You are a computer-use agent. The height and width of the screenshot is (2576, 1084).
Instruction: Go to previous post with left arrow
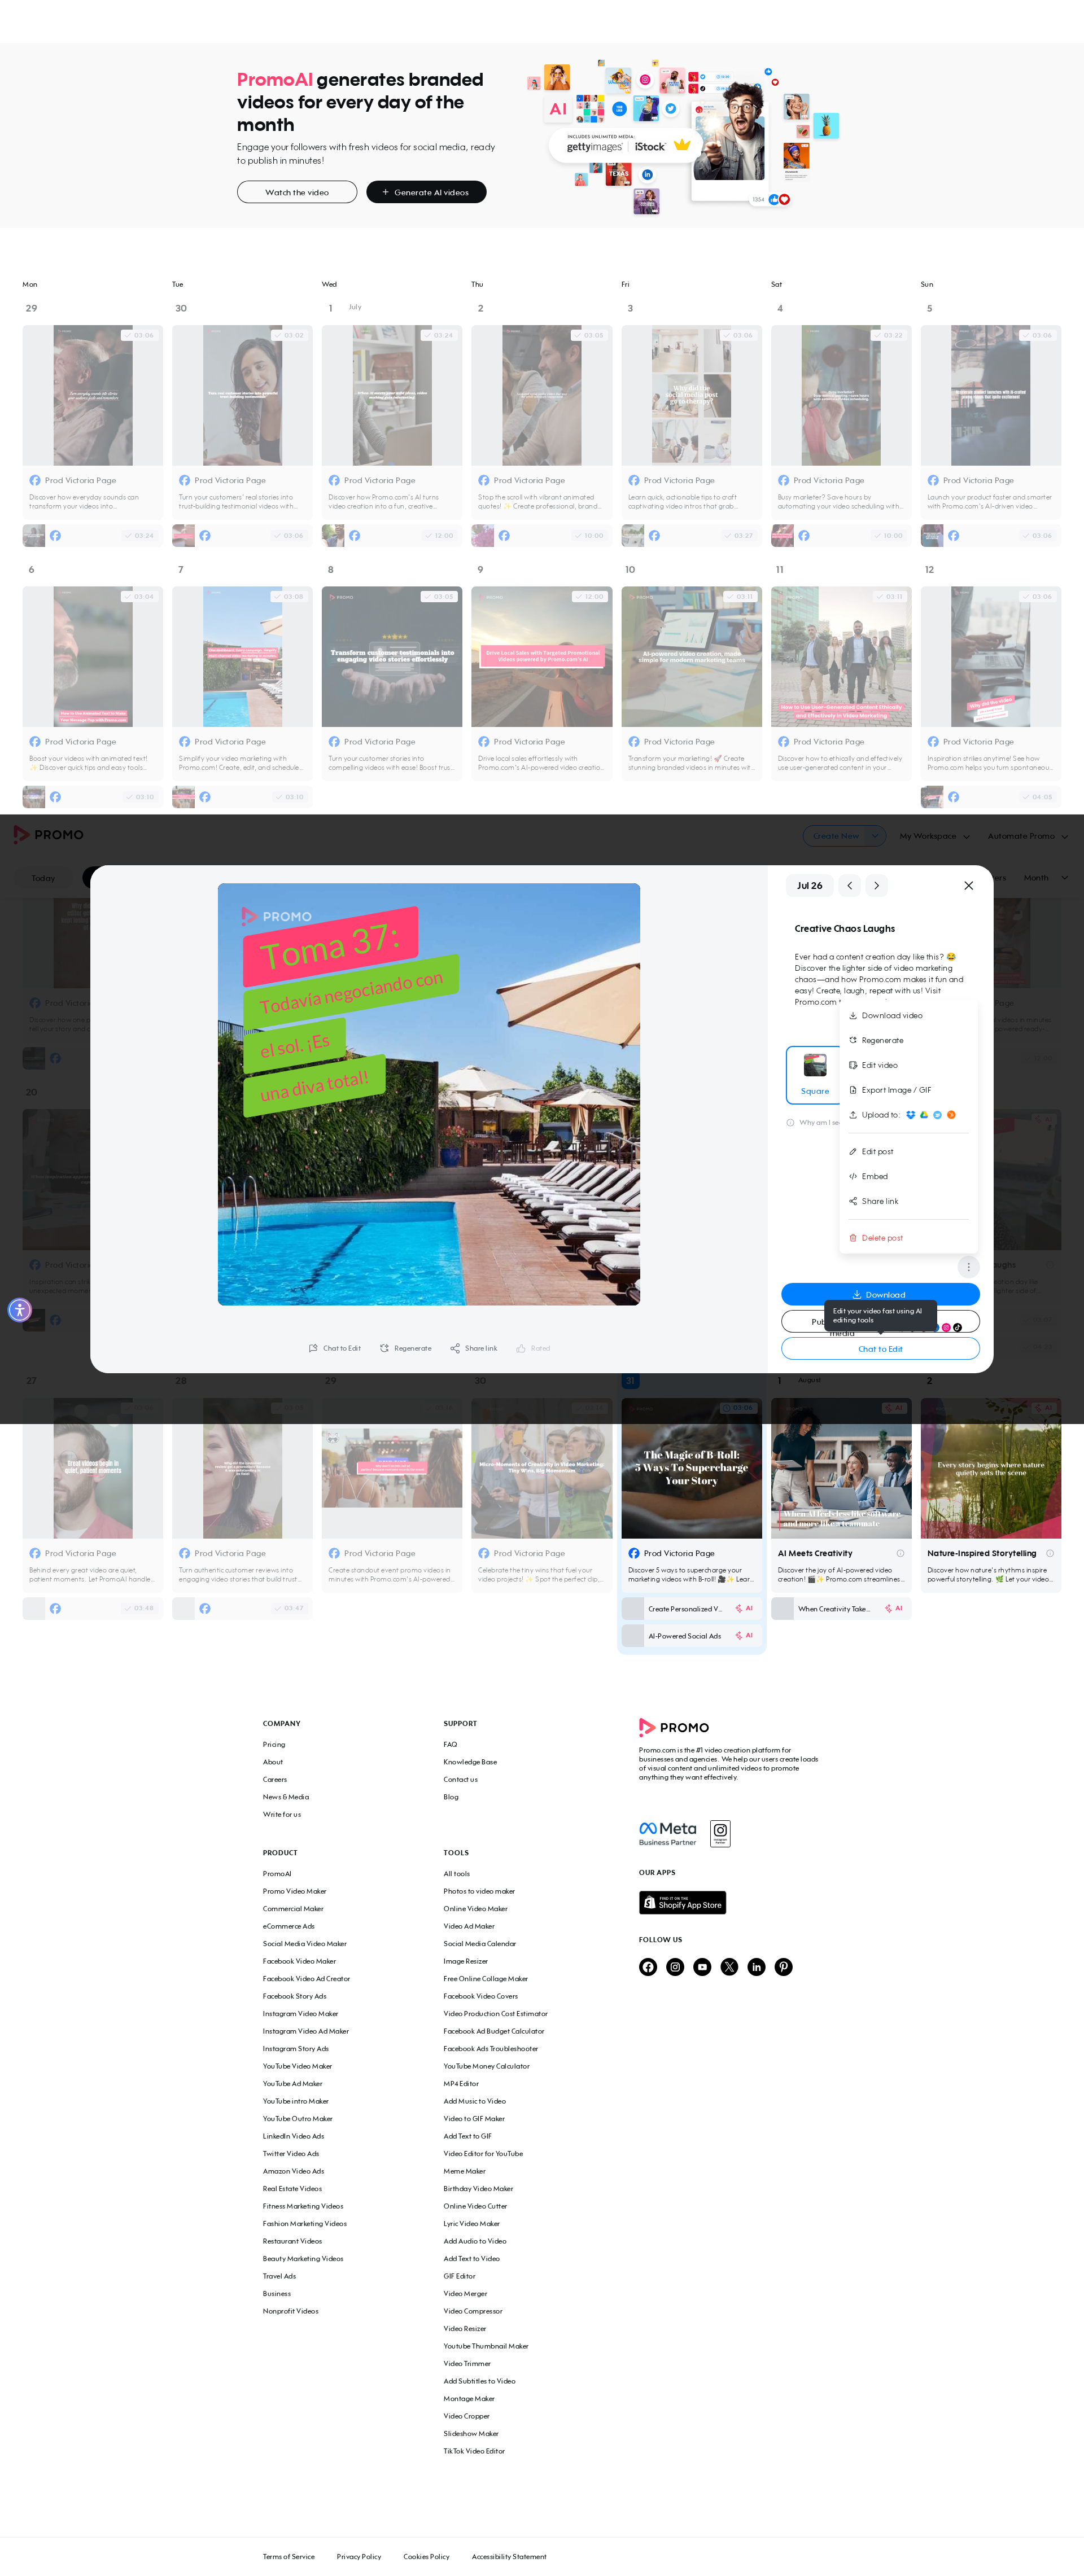[849, 886]
